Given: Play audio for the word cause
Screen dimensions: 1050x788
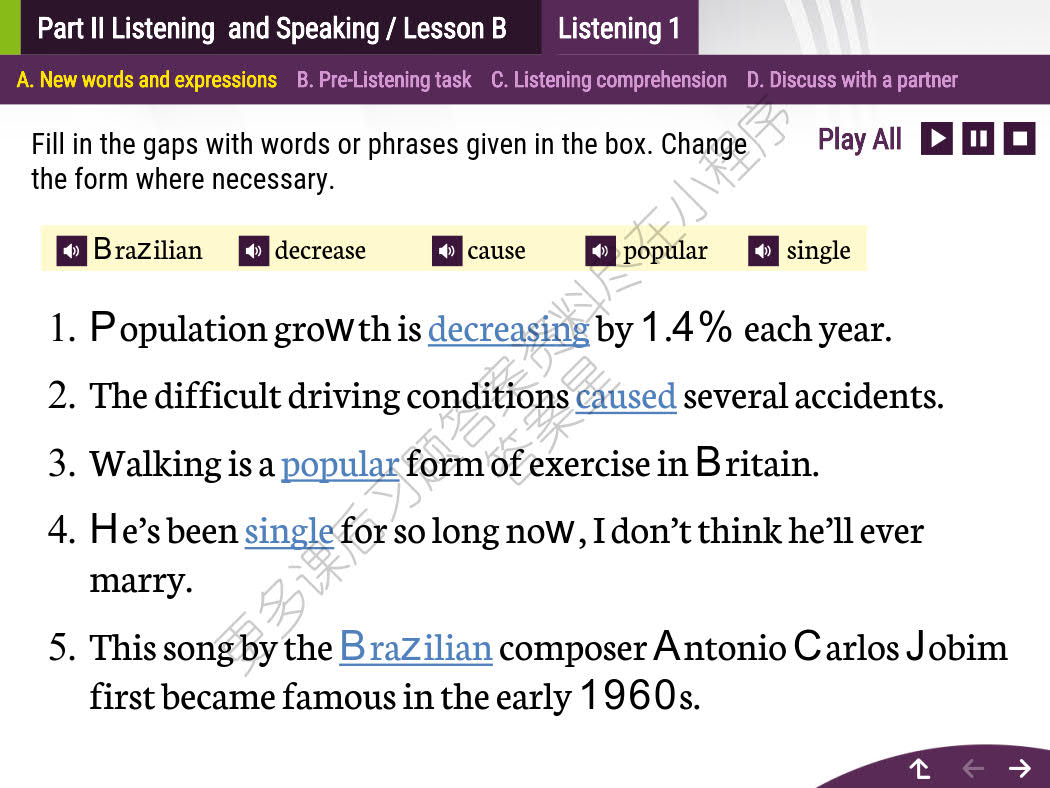Looking at the screenshot, I should [x=447, y=250].
